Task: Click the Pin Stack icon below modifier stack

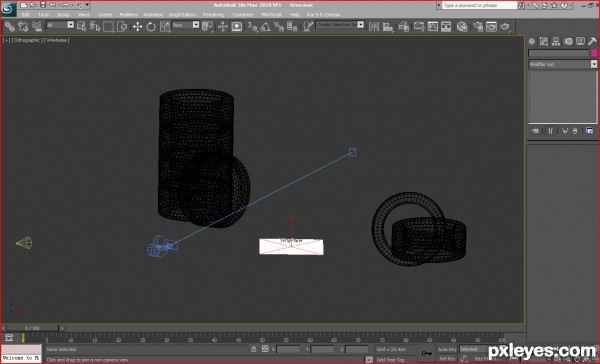Action: click(x=535, y=131)
